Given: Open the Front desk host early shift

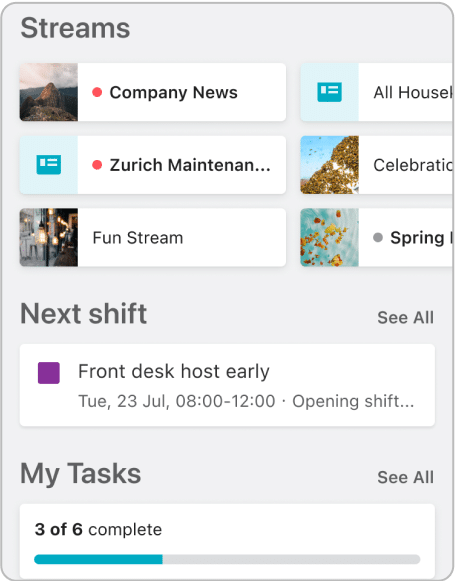Looking at the screenshot, I should click(227, 385).
